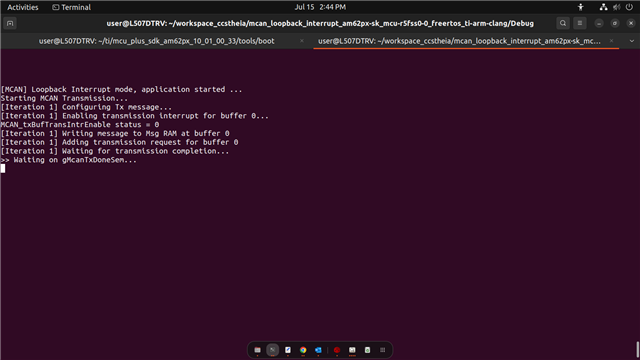Image resolution: width=640 pixels, height=360 pixels.
Task: Click 'Adding transmission request for buffer 0' line
Action: pyautogui.click(x=120, y=142)
